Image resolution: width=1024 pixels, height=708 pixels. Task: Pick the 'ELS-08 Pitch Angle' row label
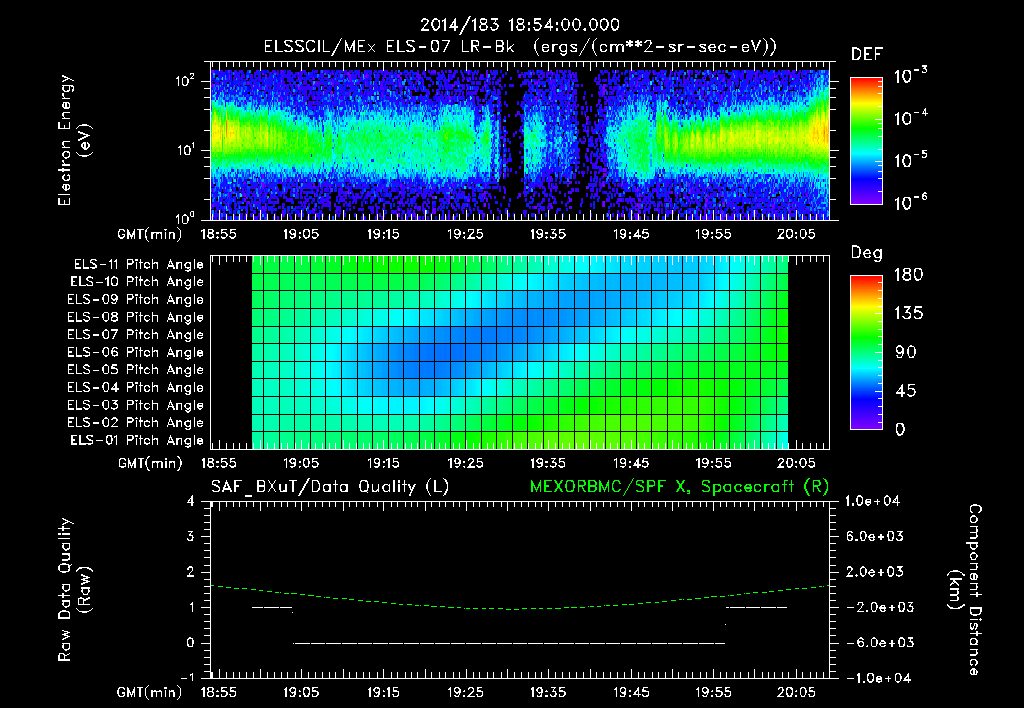[x=136, y=317]
